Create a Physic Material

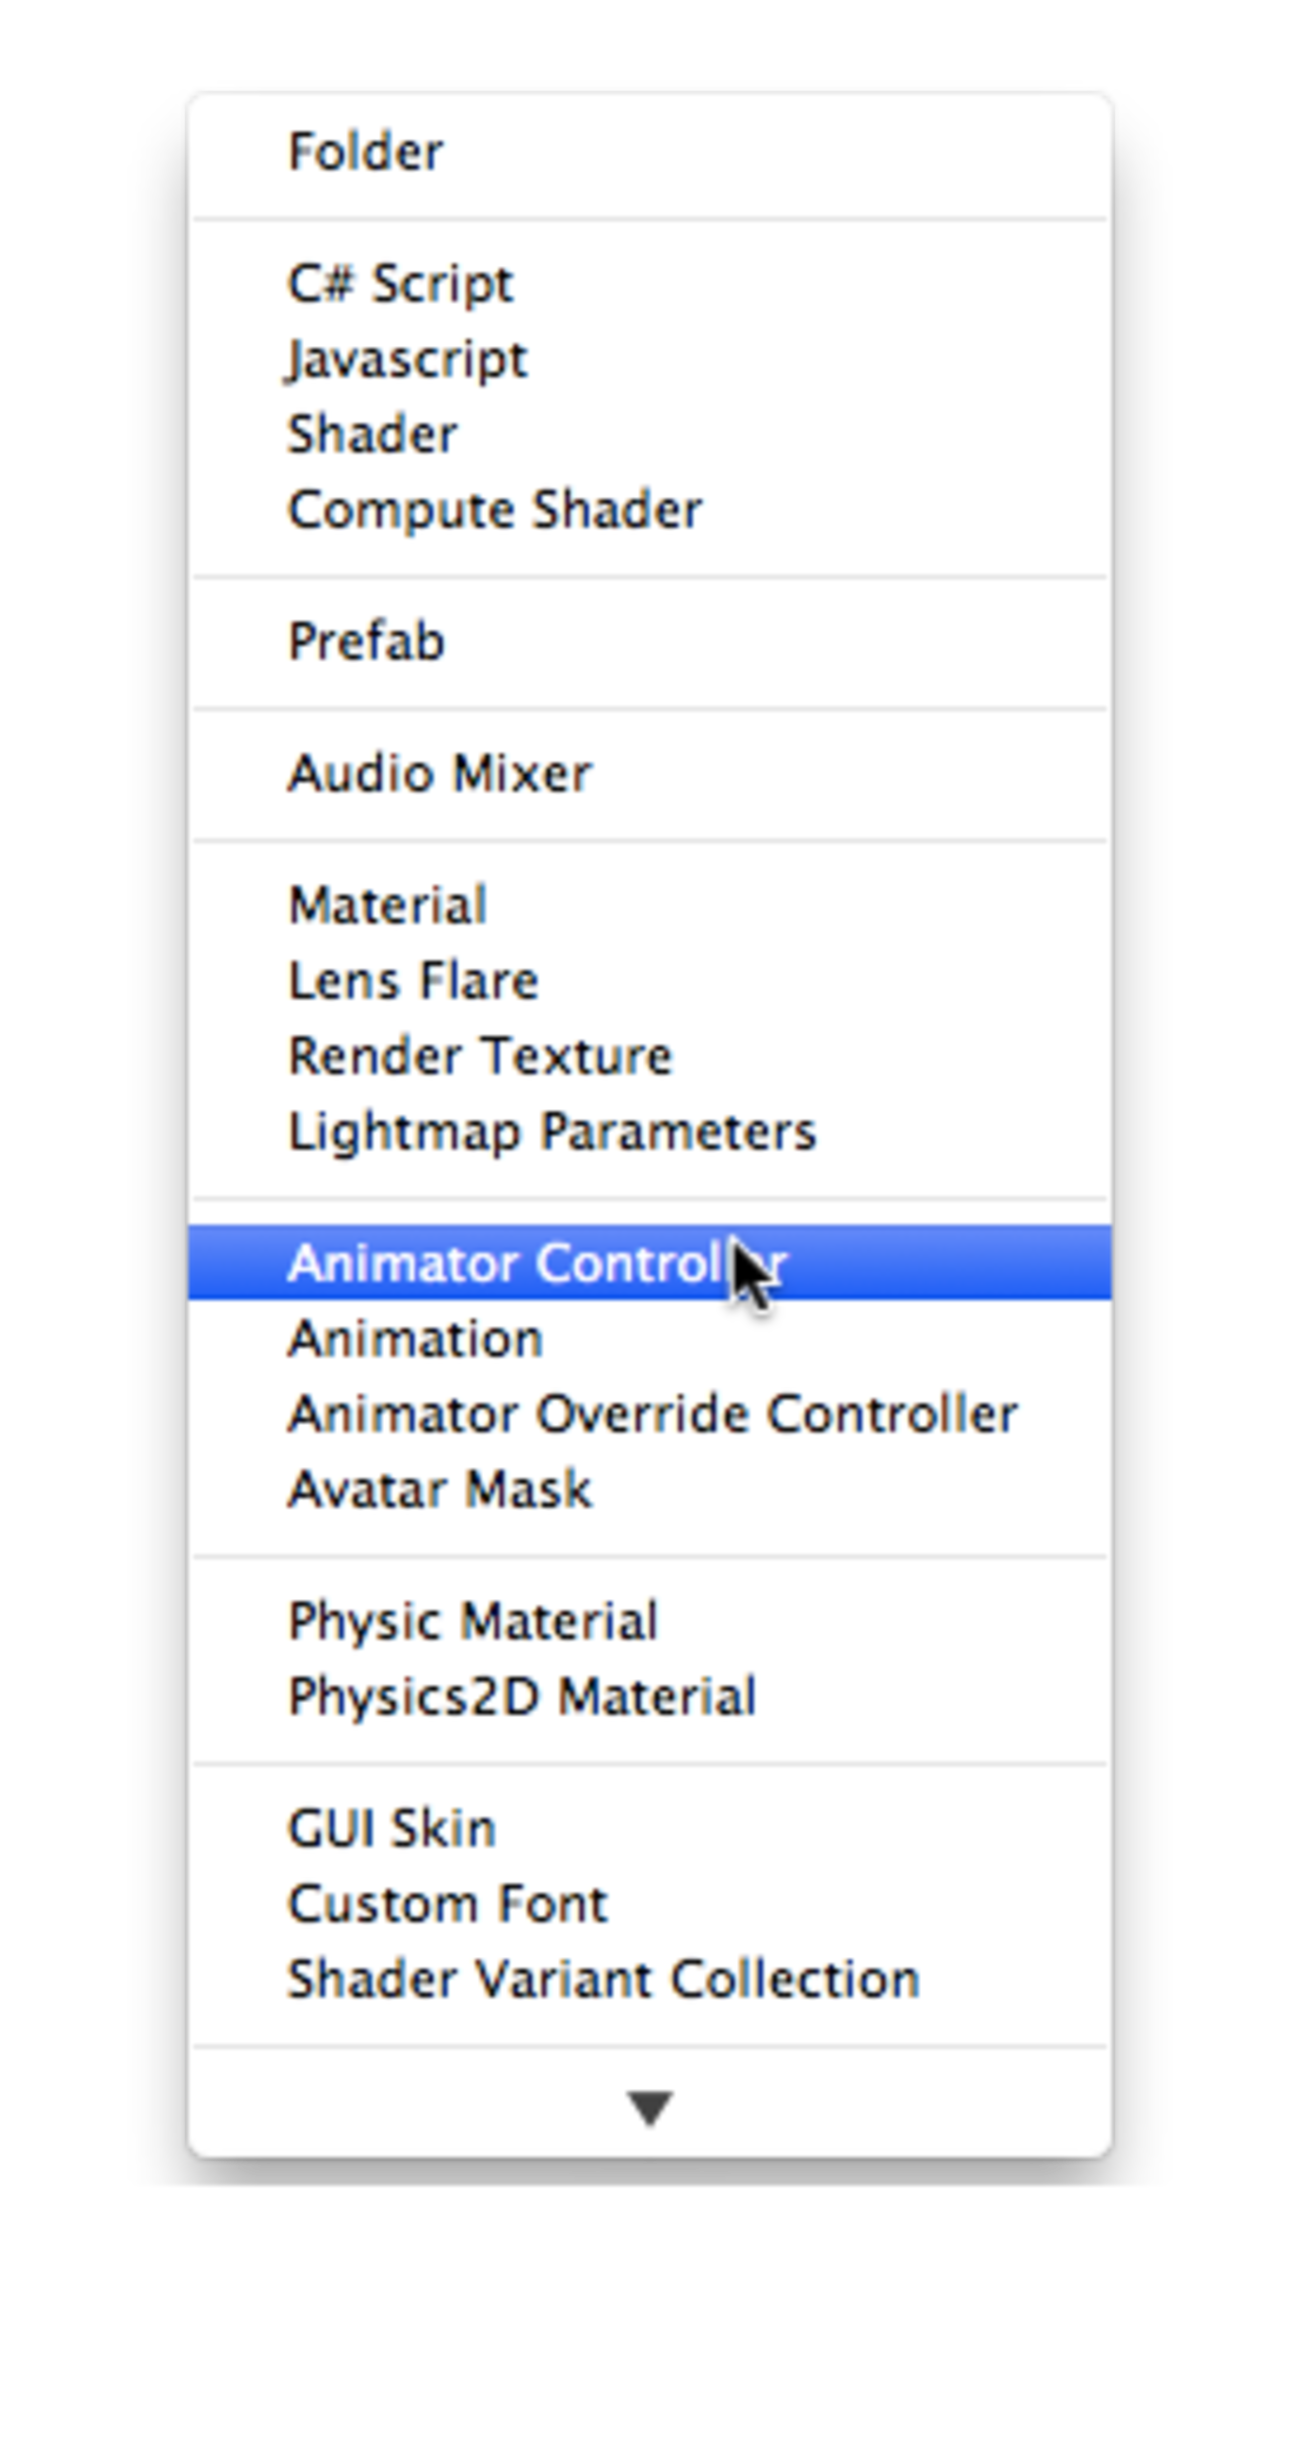[473, 1621]
